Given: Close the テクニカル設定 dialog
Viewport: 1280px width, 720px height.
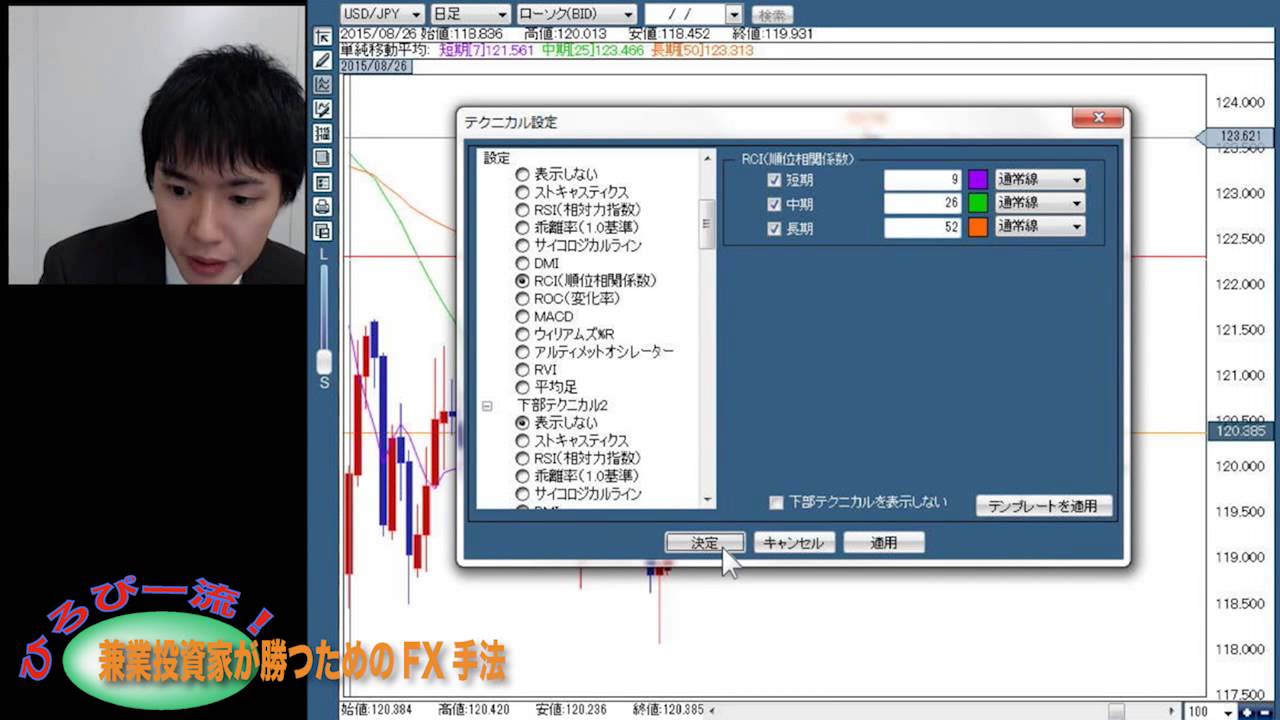Looking at the screenshot, I should pyautogui.click(x=1097, y=118).
